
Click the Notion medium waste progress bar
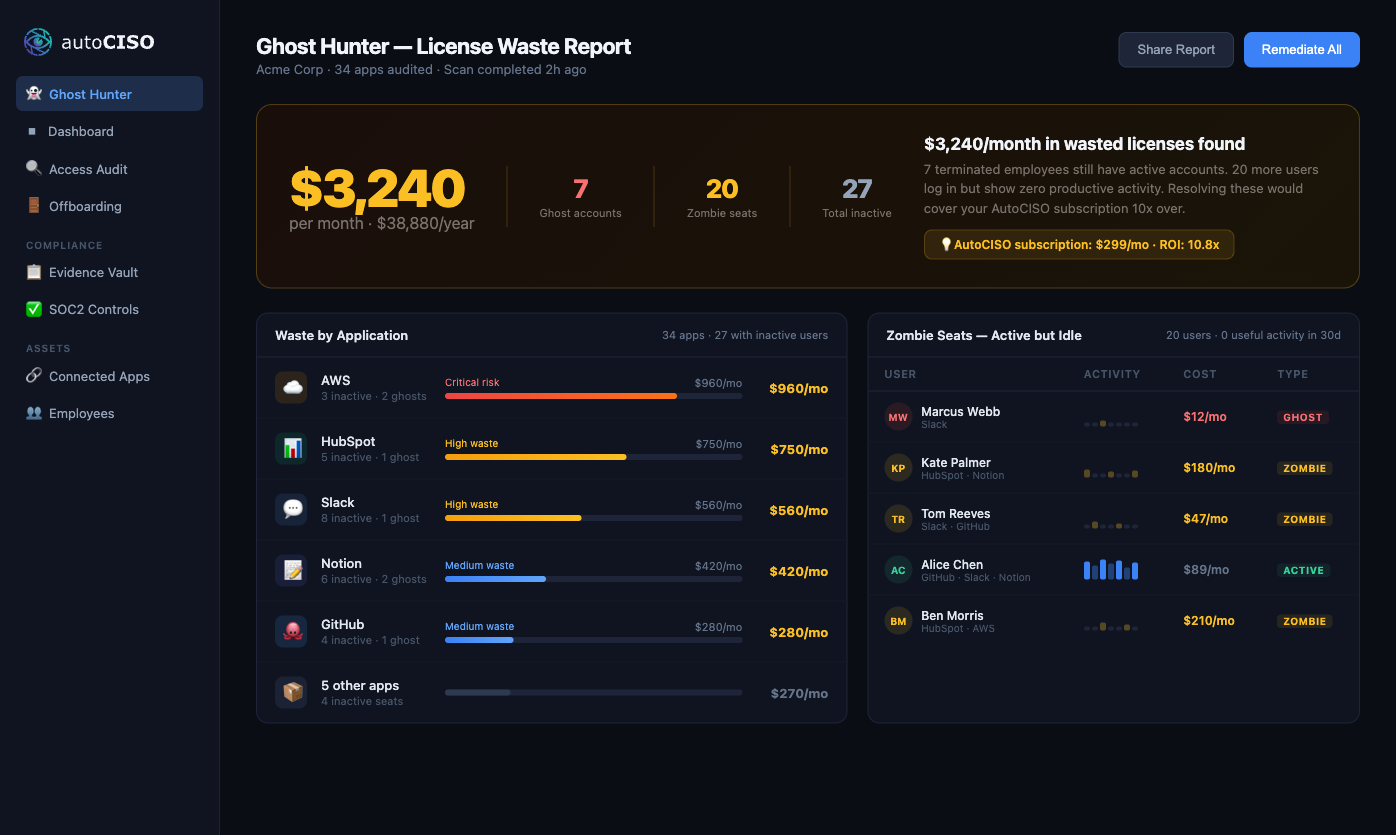pos(593,579)
